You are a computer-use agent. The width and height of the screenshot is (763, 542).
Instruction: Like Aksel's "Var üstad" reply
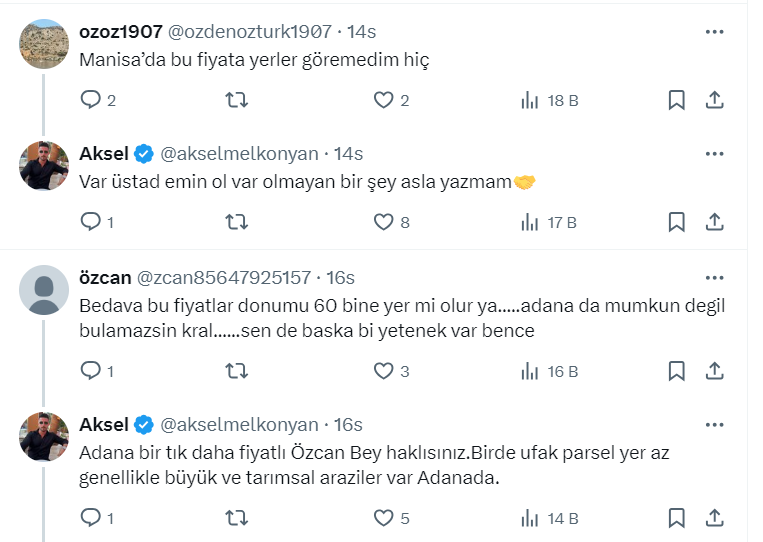tap(383, 222)
